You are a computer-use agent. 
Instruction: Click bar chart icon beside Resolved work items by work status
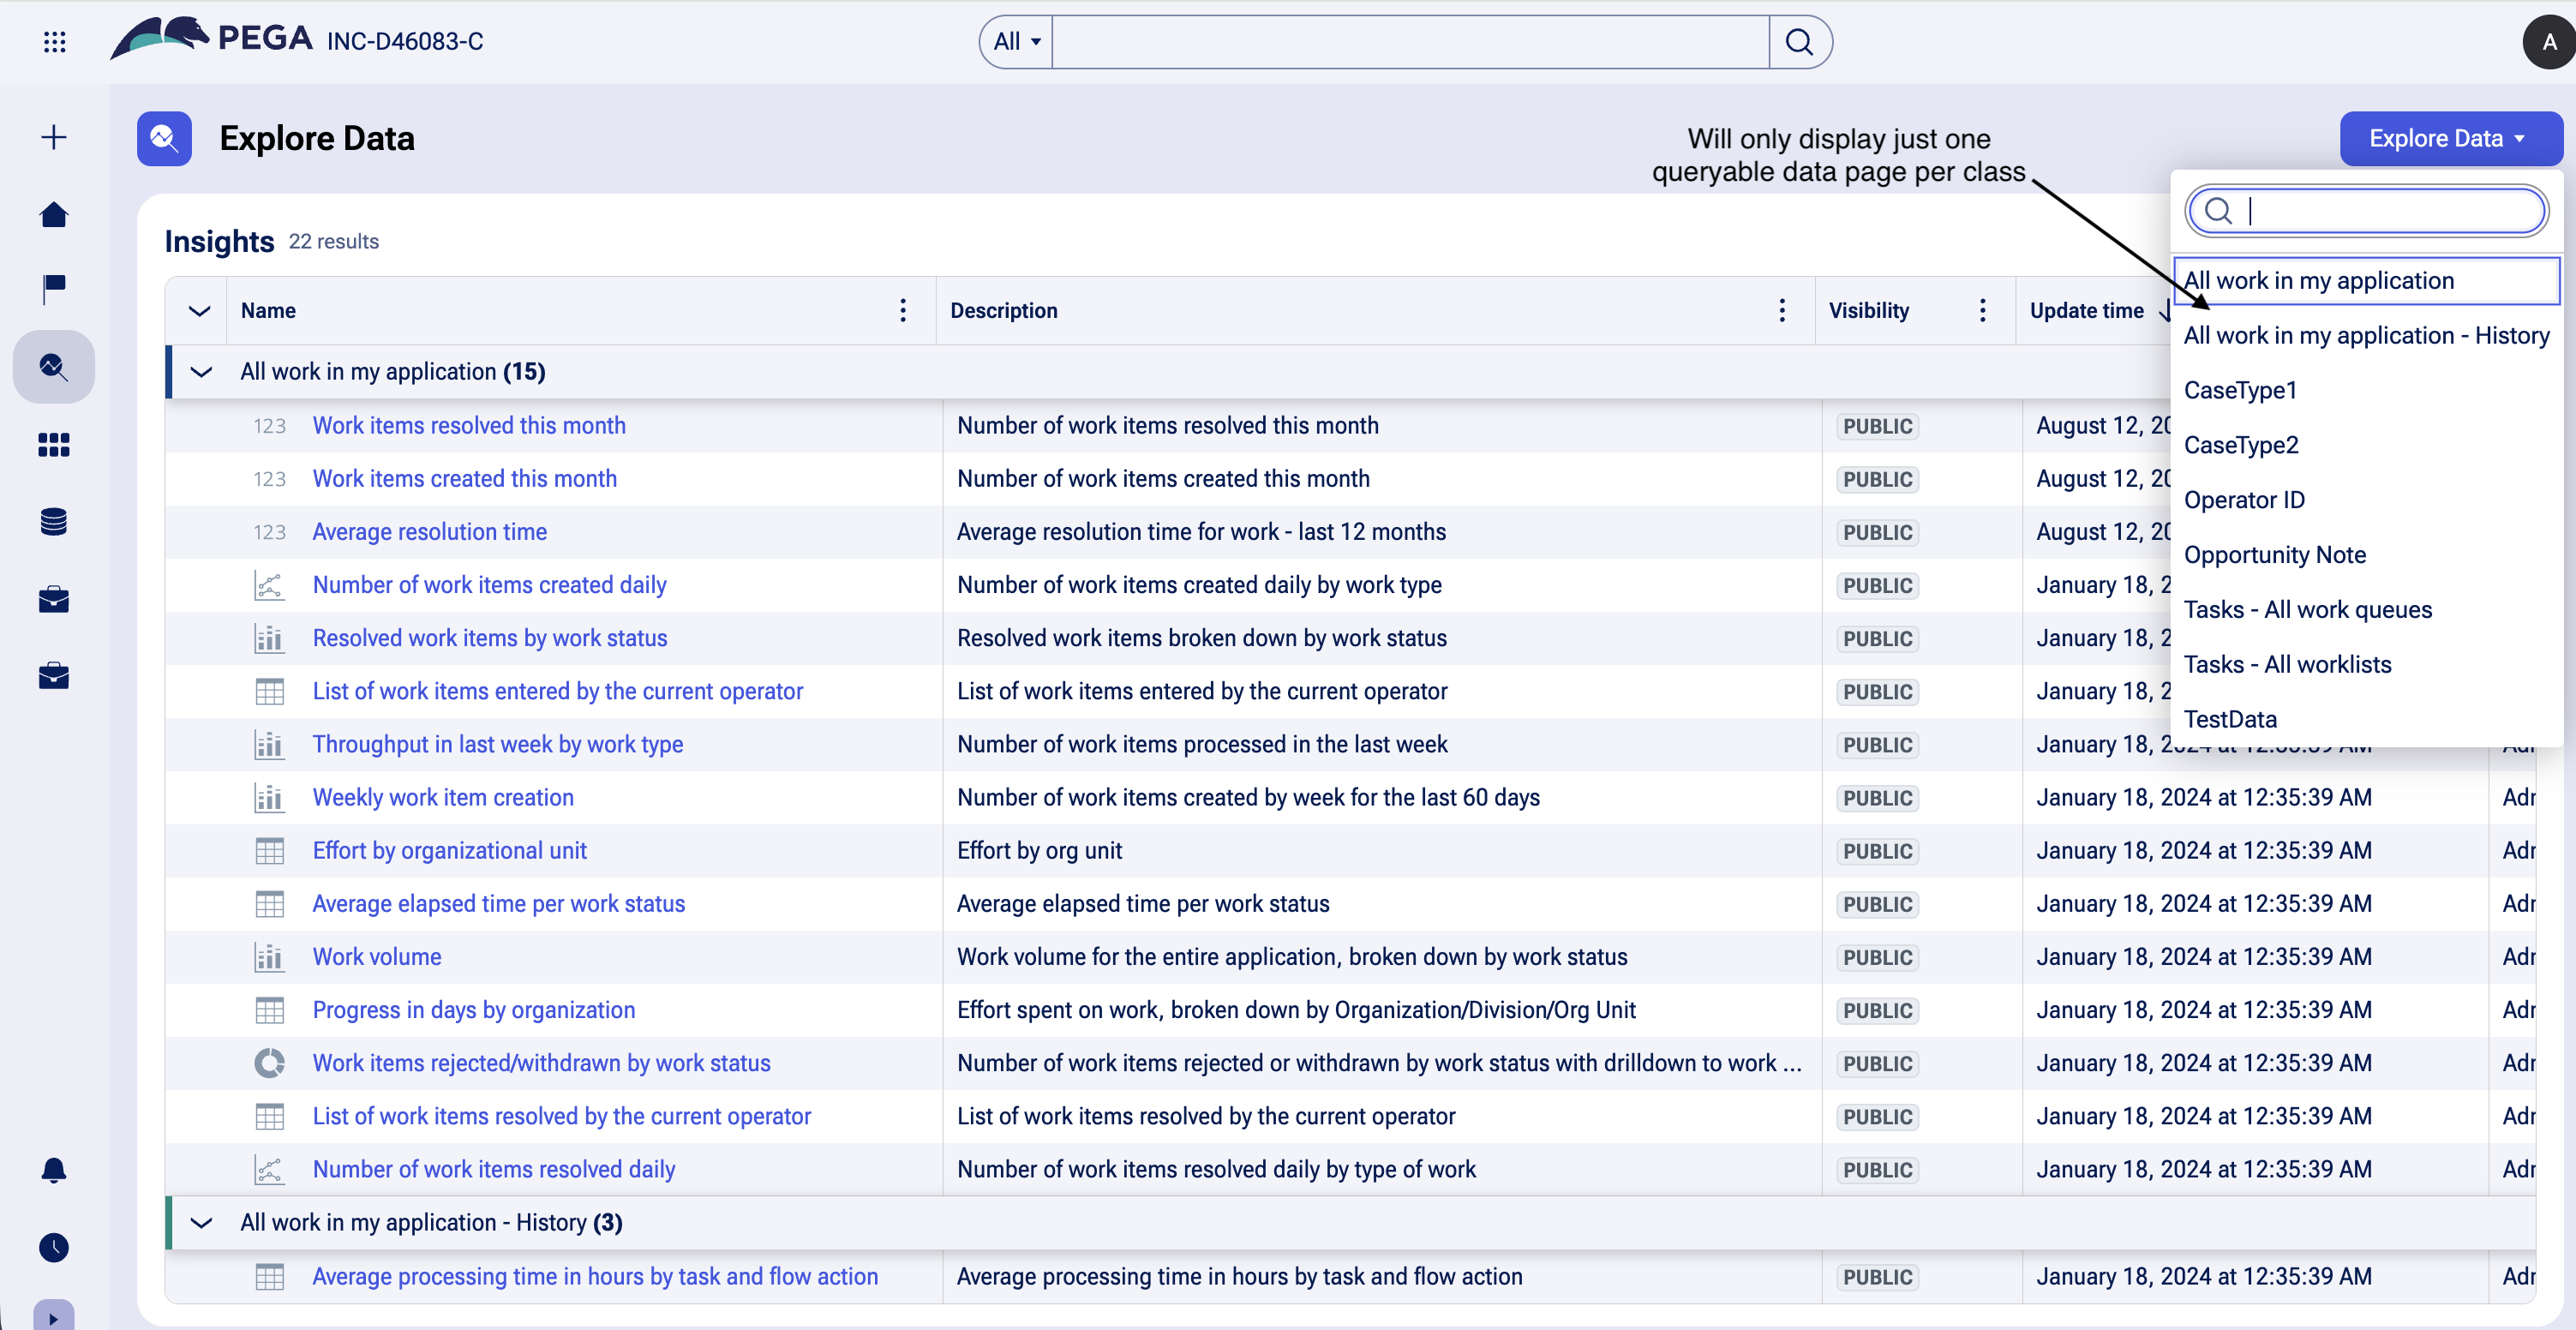point(269,638)
